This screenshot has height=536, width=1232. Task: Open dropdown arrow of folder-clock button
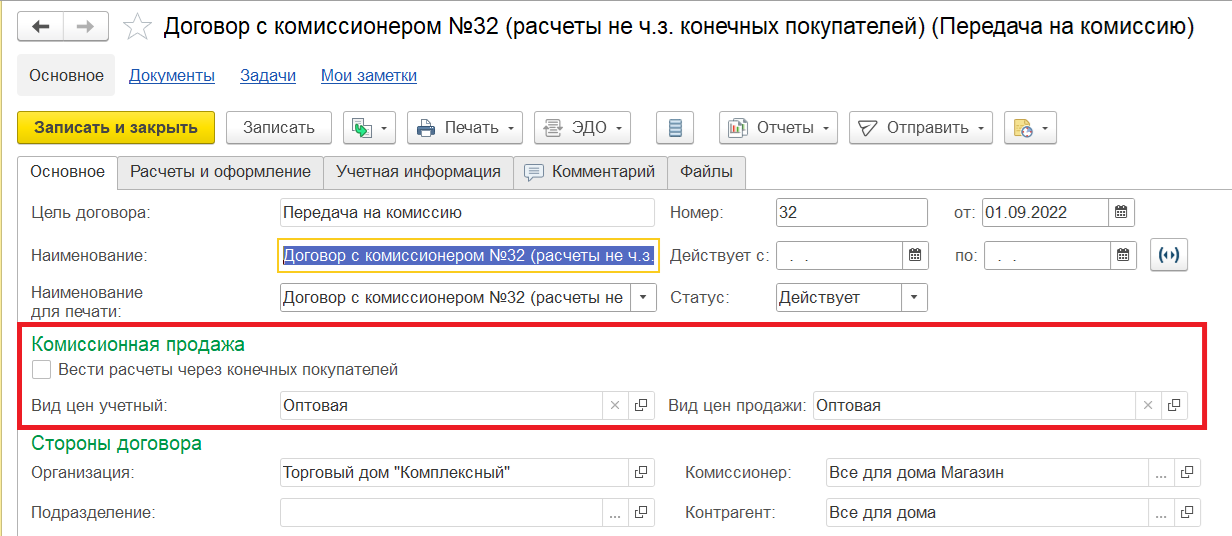[1046, 128]
